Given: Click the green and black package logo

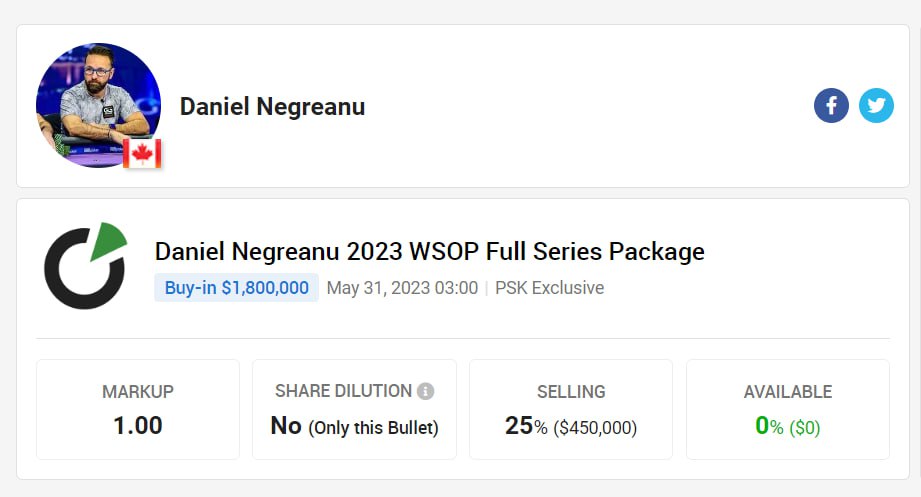Looking at the screenshot, I should [x=85, y=266].
